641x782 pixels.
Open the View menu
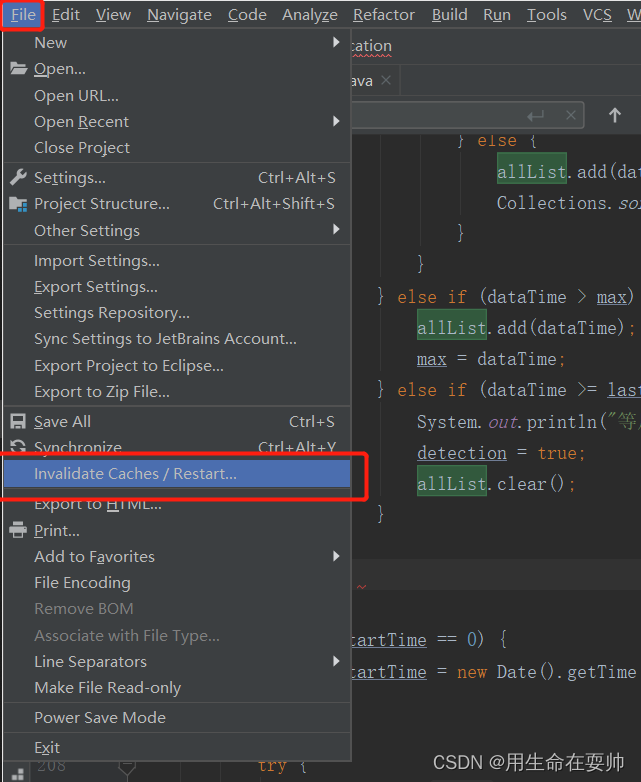(113, 15)
